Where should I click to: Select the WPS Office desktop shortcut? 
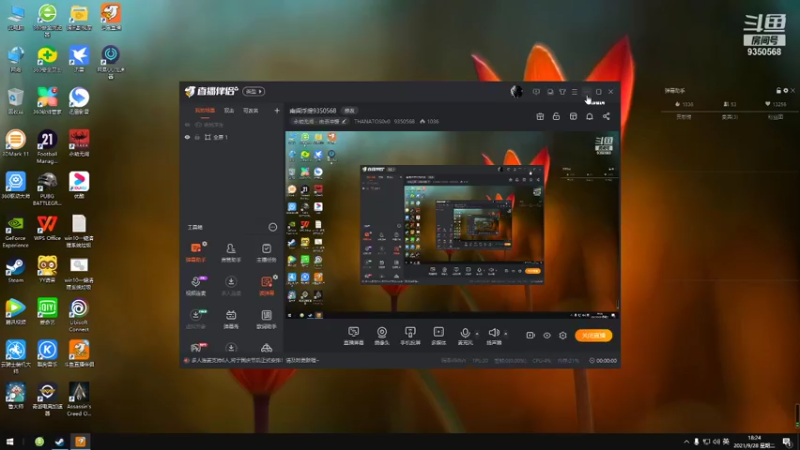coord(47,228)
